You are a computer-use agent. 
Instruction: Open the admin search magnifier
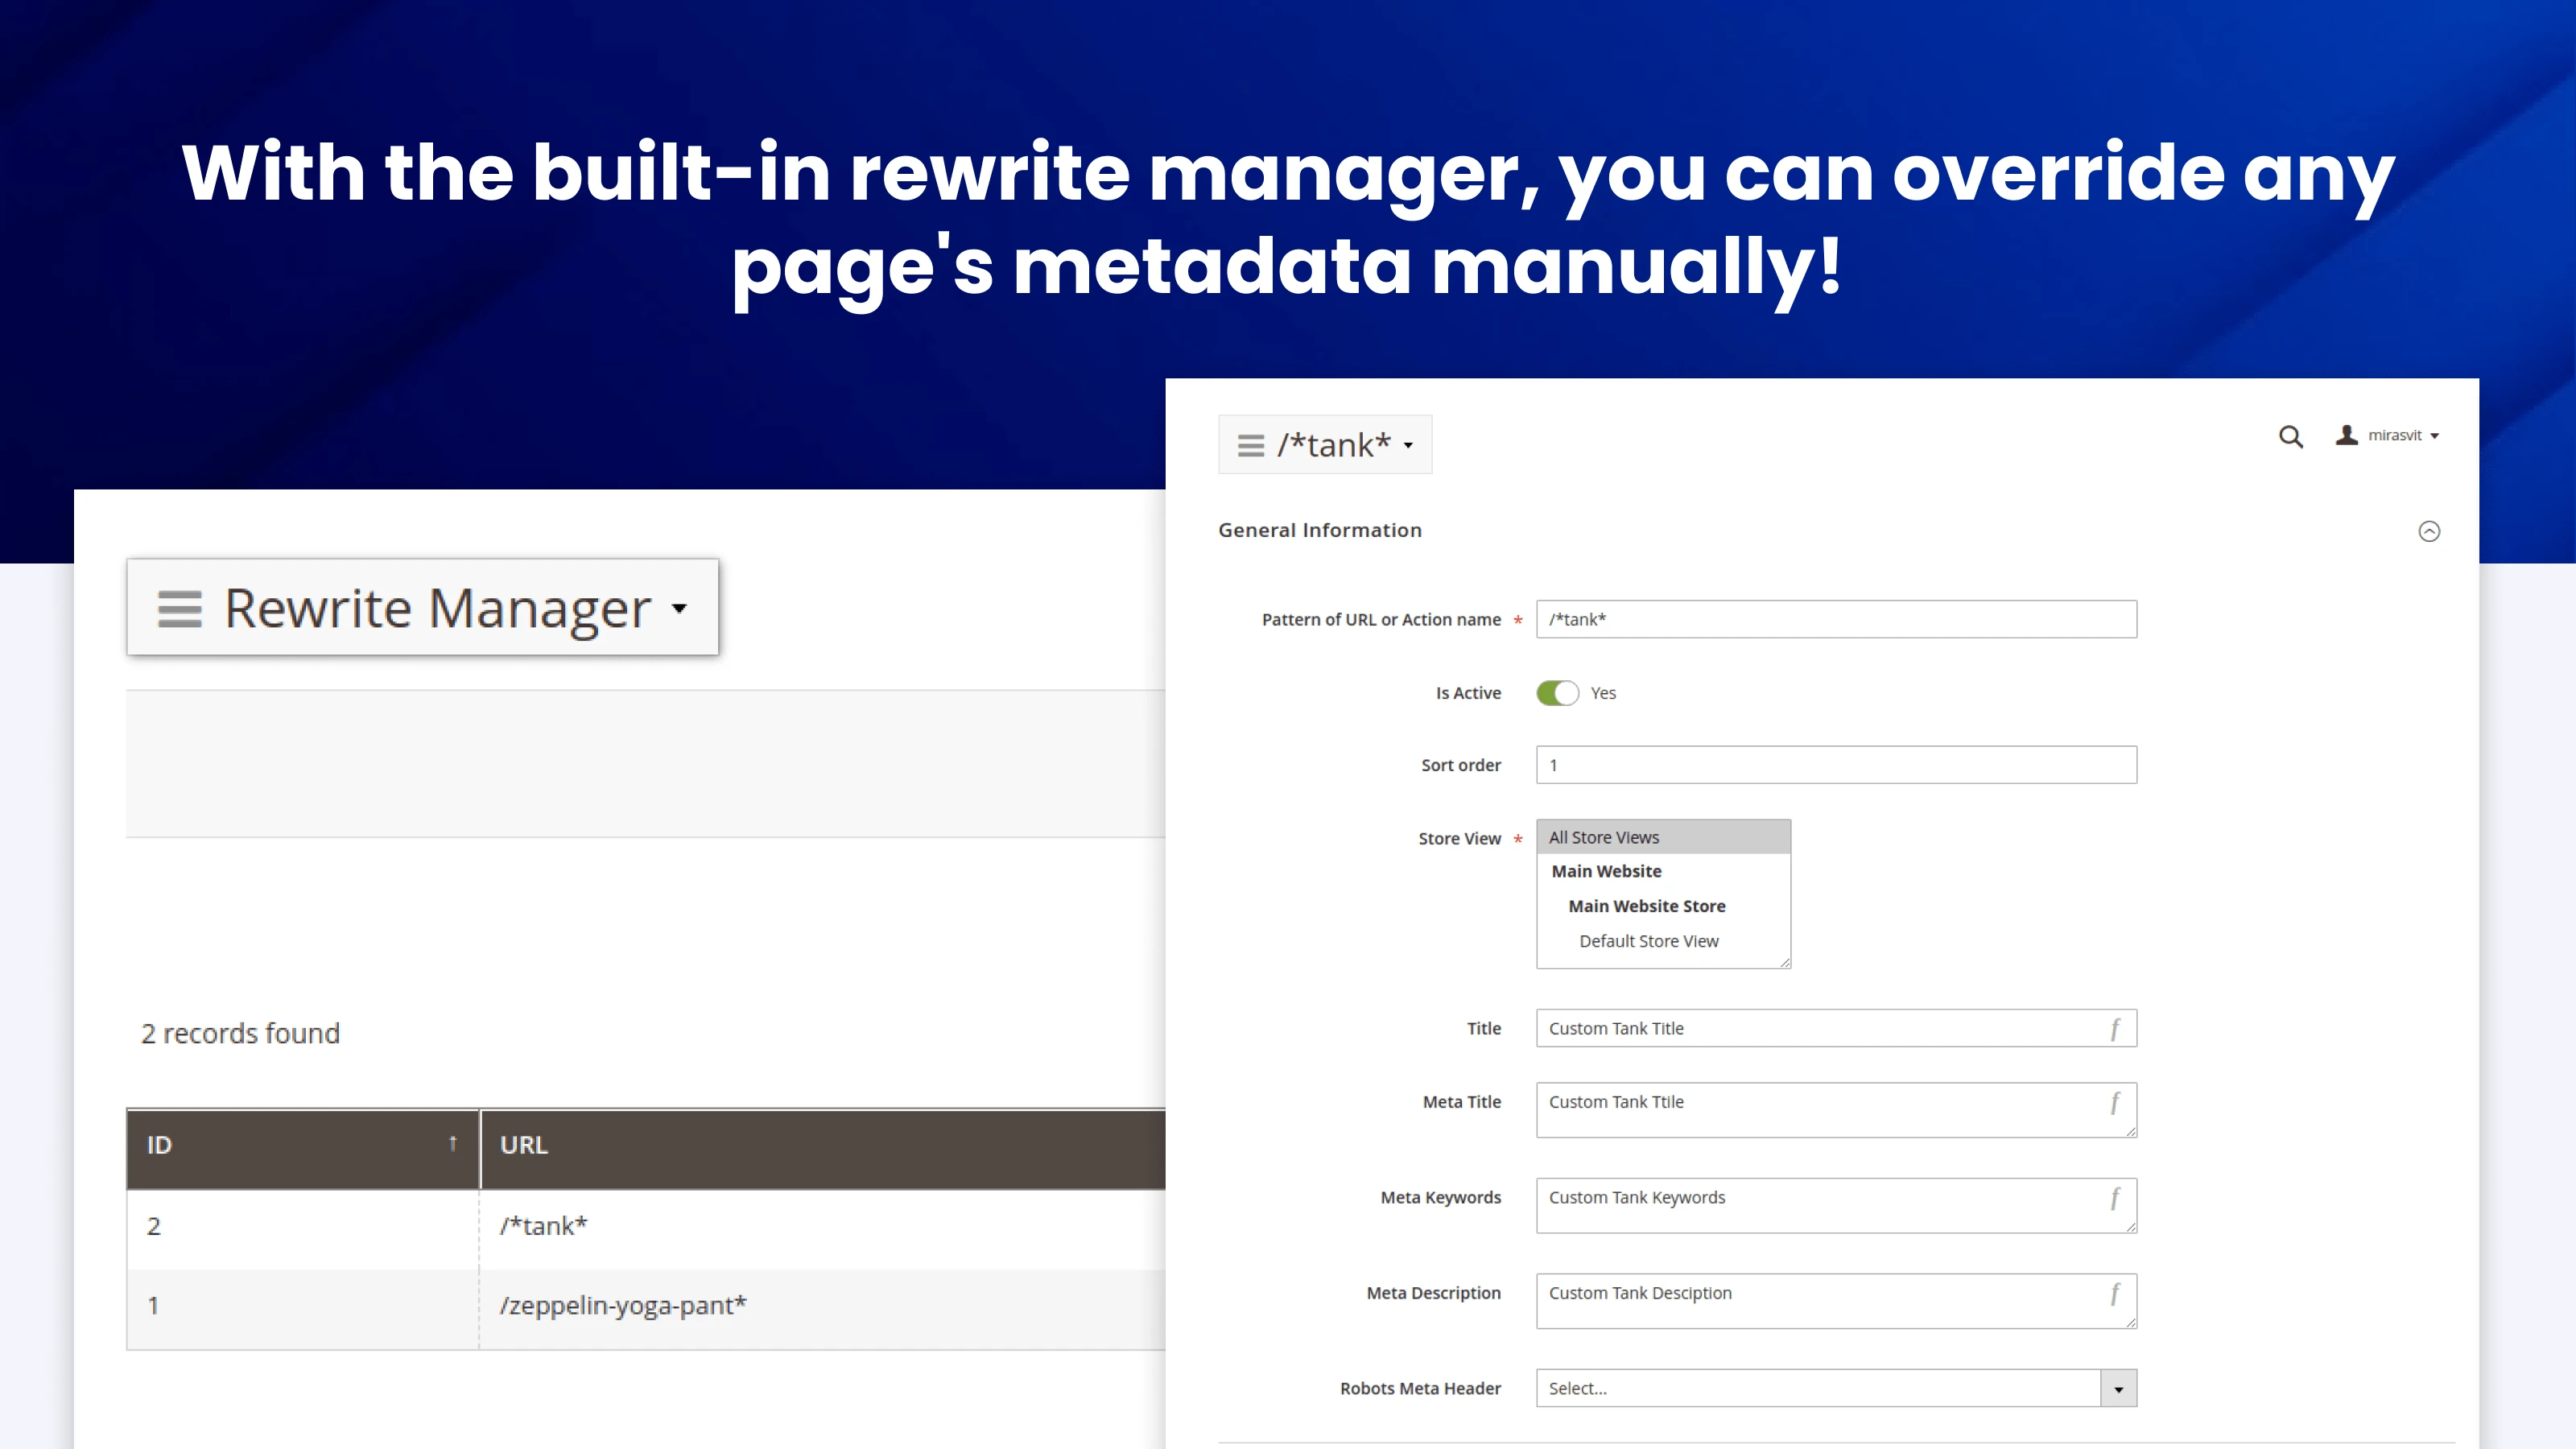point(2290,437)
